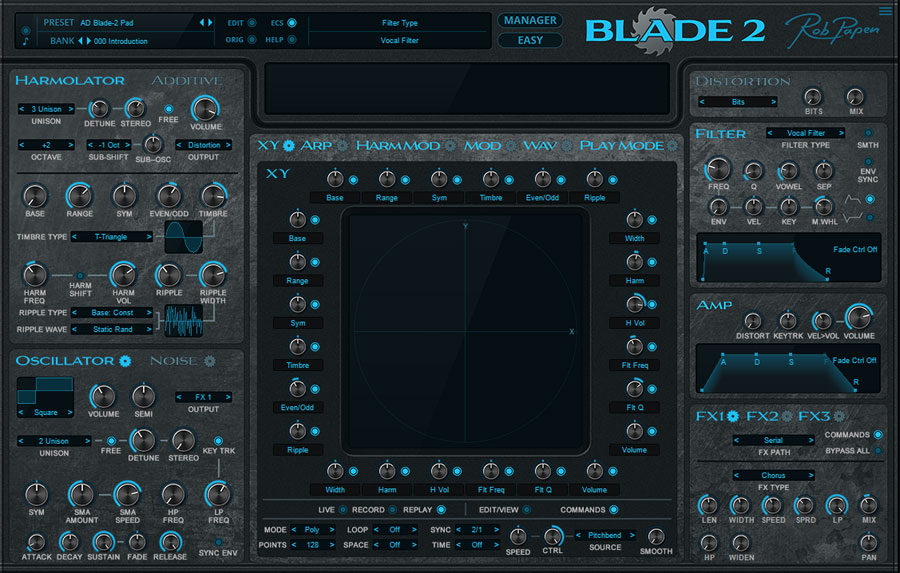
Task: Switch to the ARP tab
Action: [x=316, y=145]
